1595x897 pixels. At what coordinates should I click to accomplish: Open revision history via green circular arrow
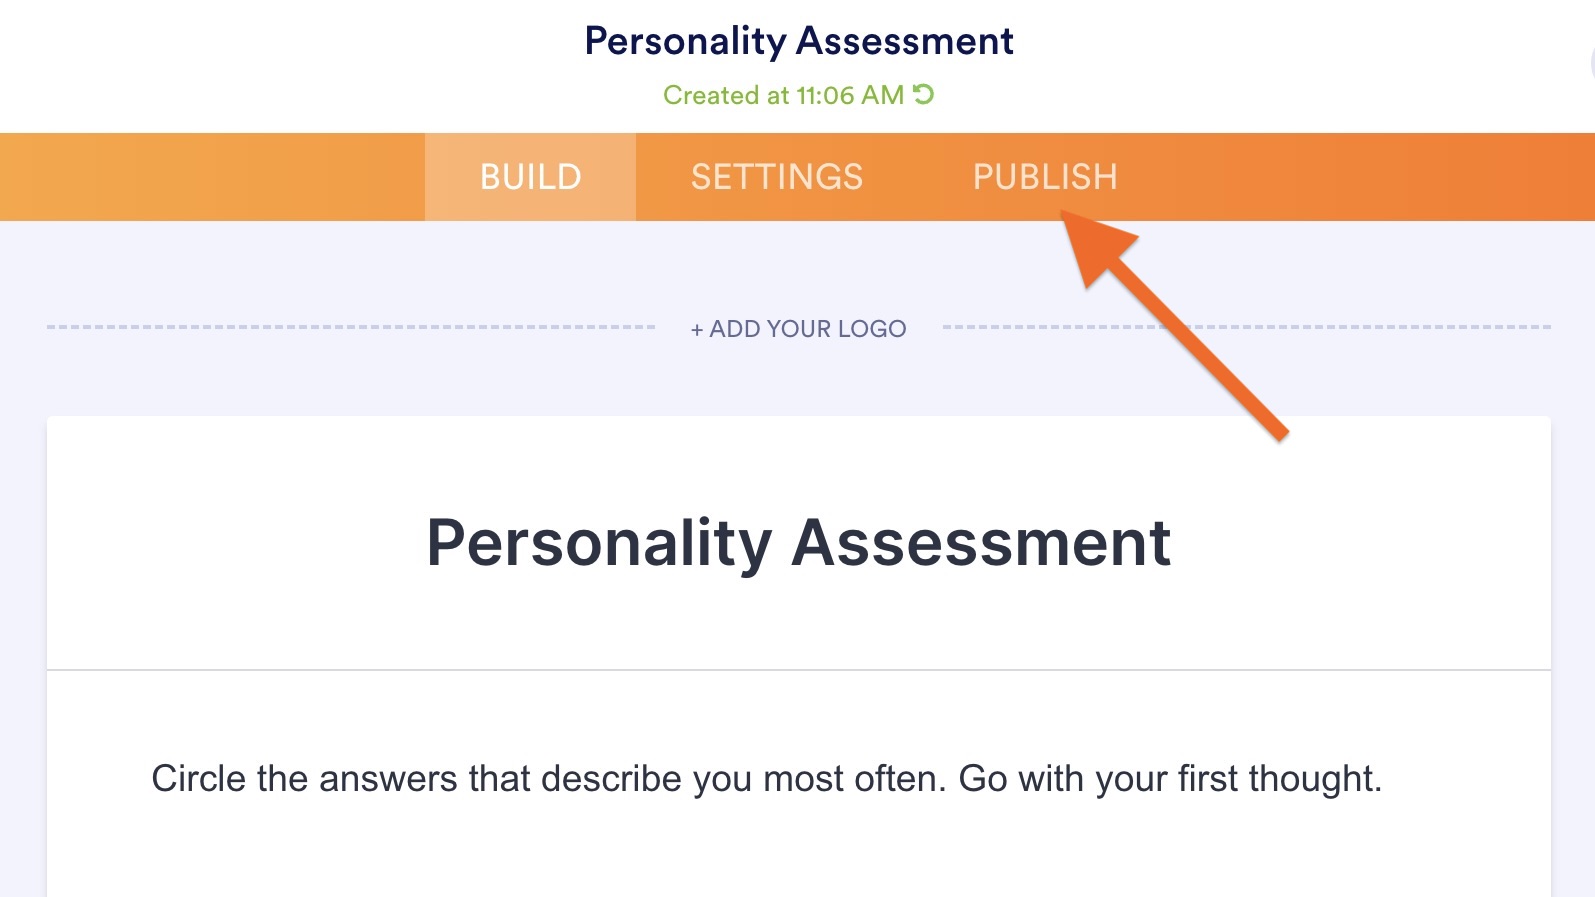pyautogui.click(x=923, y=95)
